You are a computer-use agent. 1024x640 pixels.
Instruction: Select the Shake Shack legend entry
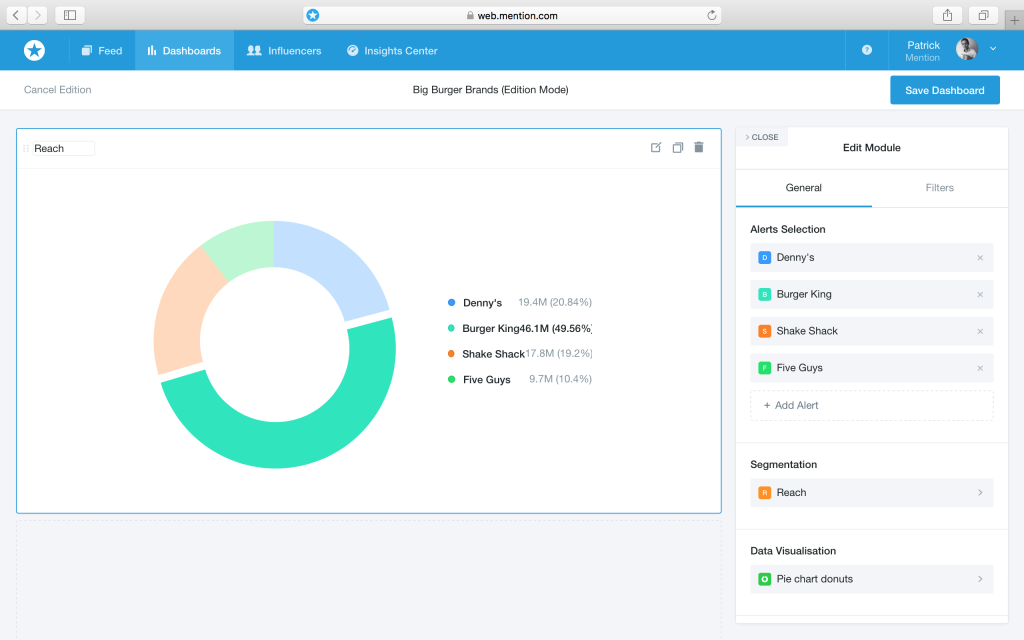coord(520,353)
